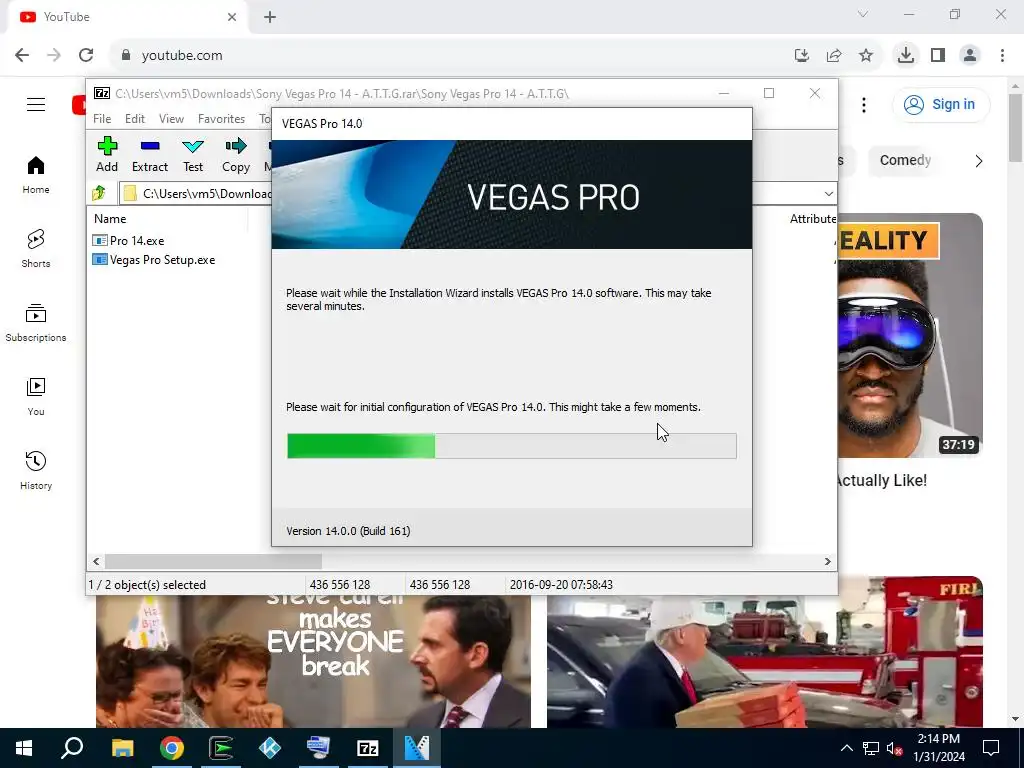Screen dimensions: 1024x768
Task: Click the volume icon in system tray
Action: coord(894,748)
